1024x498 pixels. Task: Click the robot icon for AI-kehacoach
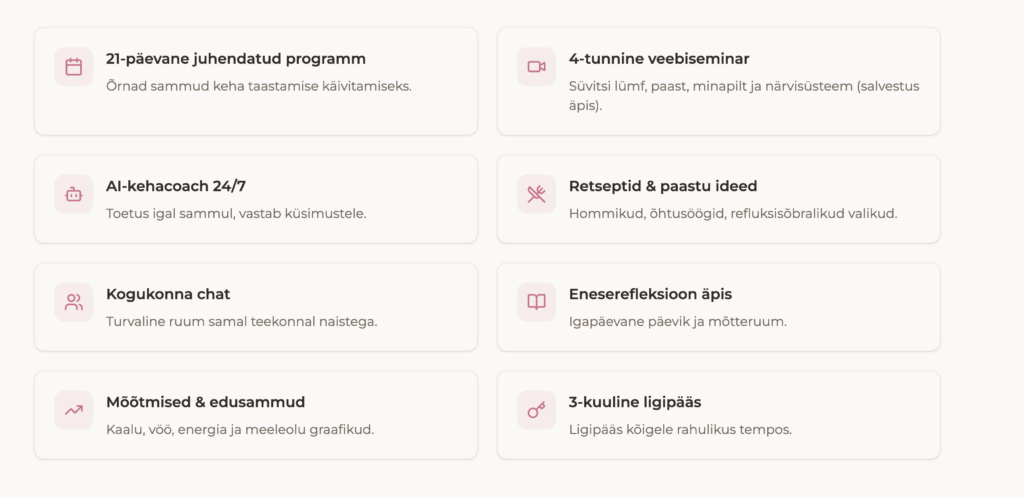click(74, 194)
